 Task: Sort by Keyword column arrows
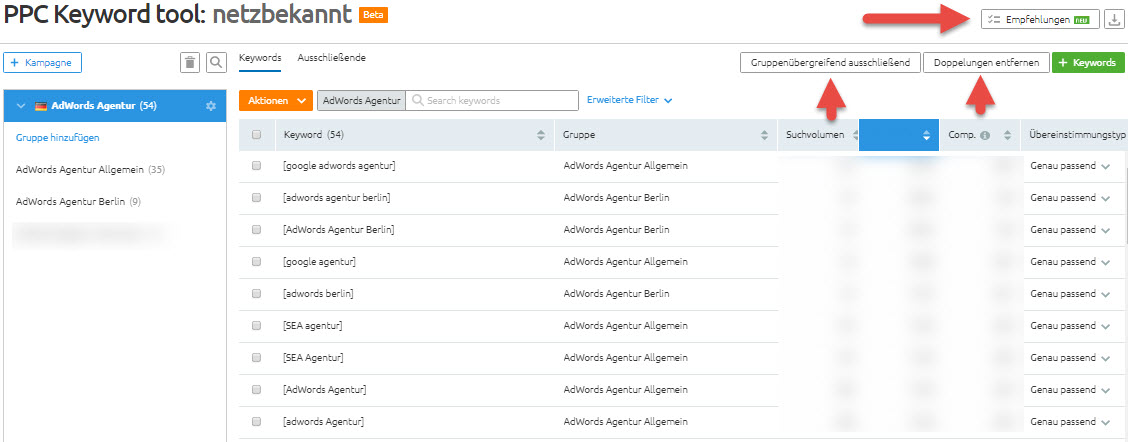[540, 135]
